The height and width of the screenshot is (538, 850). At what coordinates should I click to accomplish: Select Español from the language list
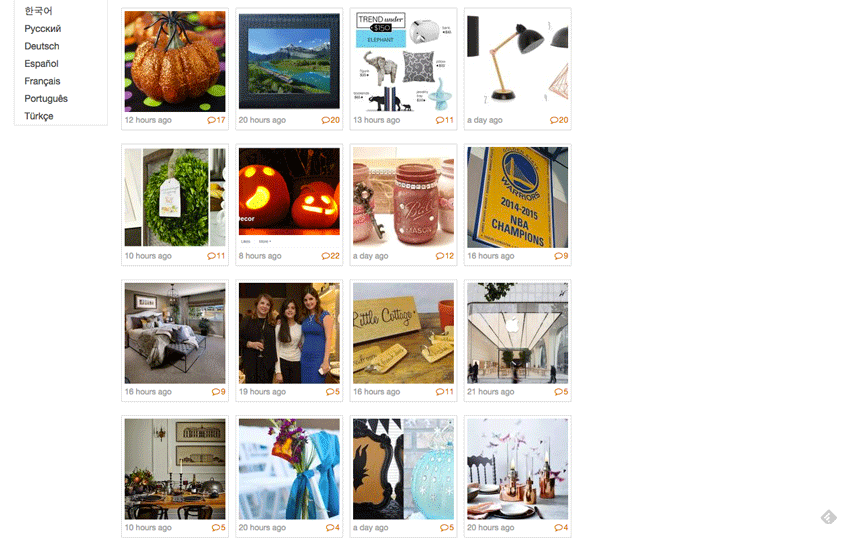tap(41, 63)
